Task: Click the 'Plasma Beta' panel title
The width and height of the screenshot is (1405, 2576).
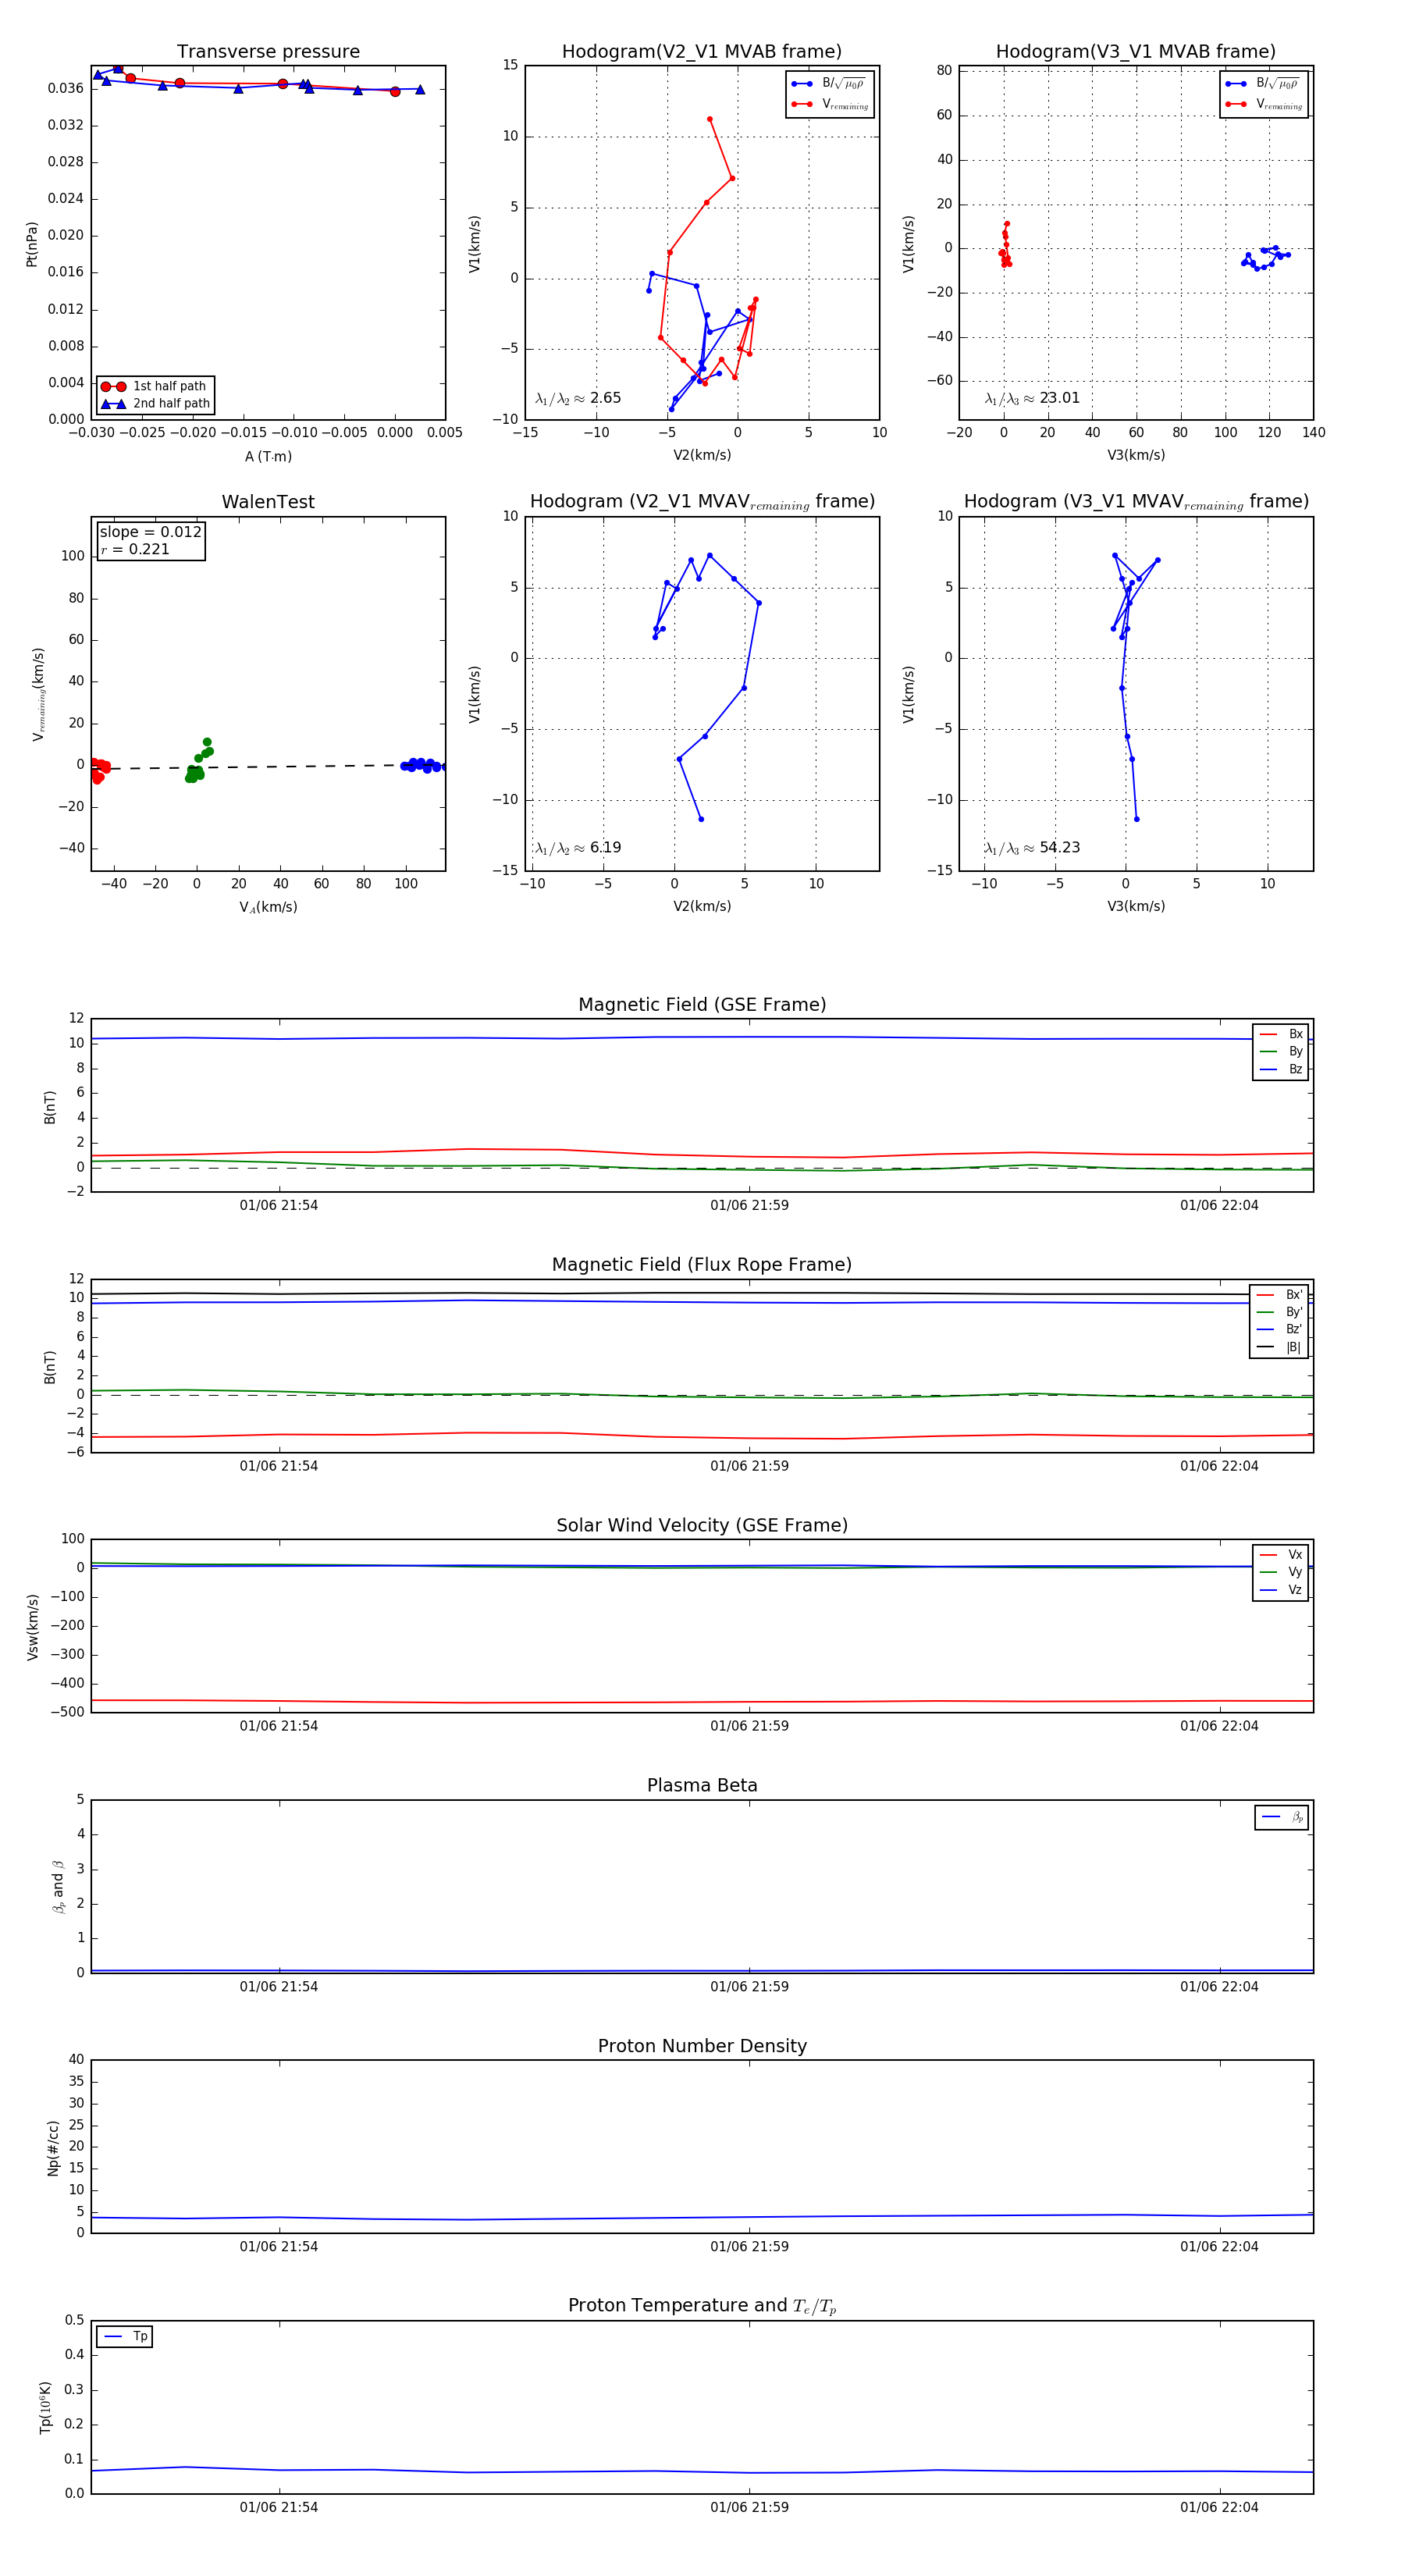Action: (x=702, y=1785)
